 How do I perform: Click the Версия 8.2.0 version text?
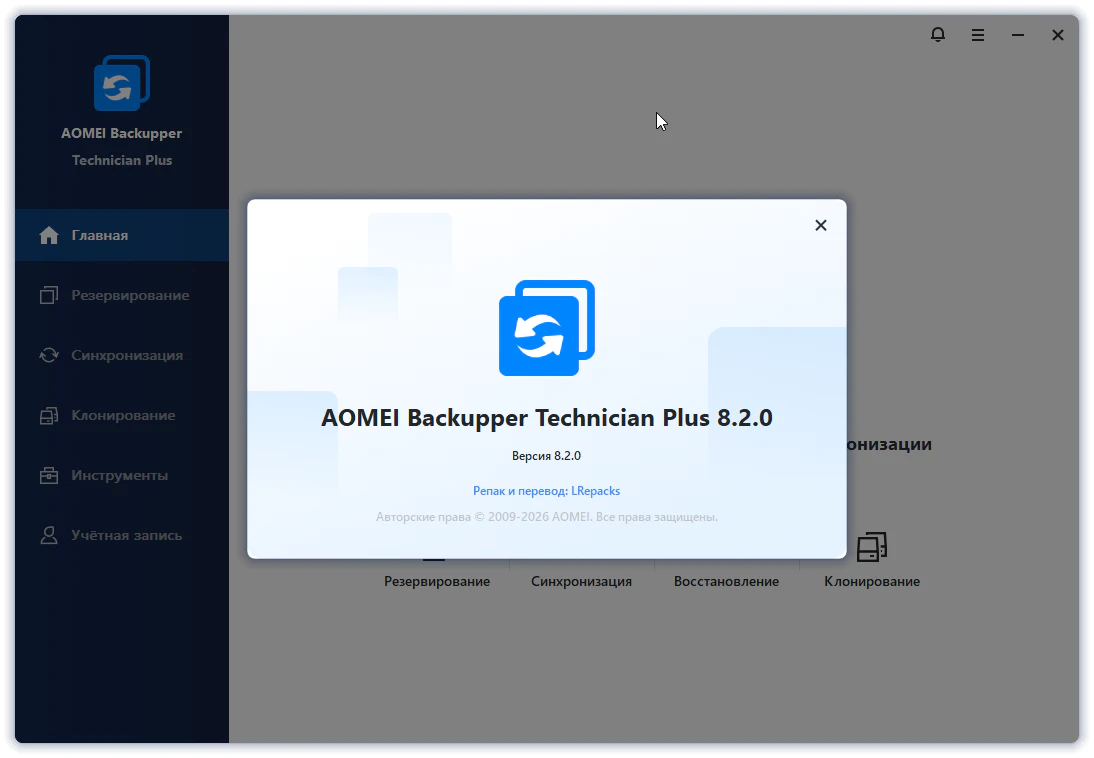[x=546, y=455]
